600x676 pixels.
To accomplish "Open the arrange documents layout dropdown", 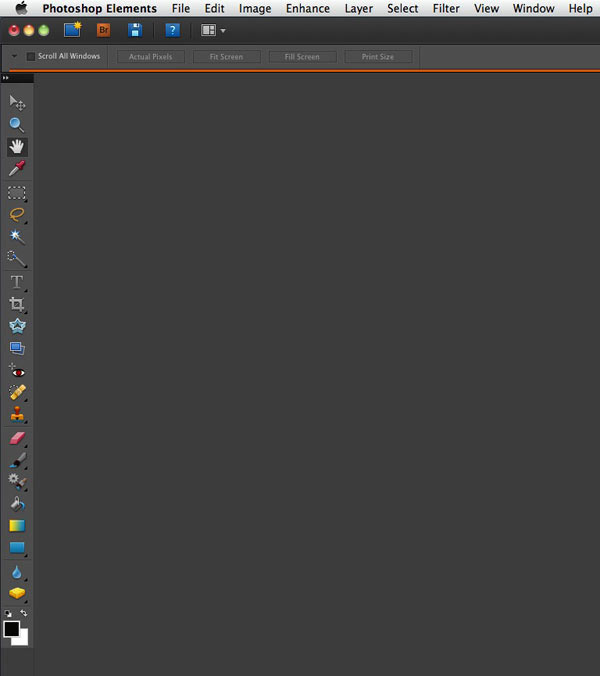I will tap(213, 30).
